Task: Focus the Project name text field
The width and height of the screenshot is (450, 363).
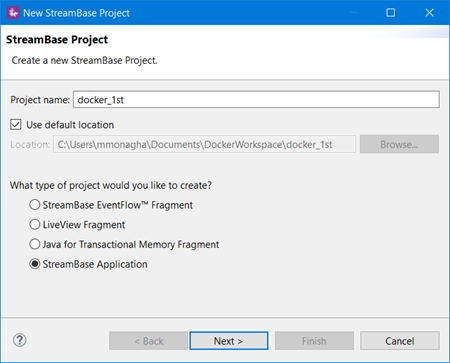Action: (x=256, y=100)
